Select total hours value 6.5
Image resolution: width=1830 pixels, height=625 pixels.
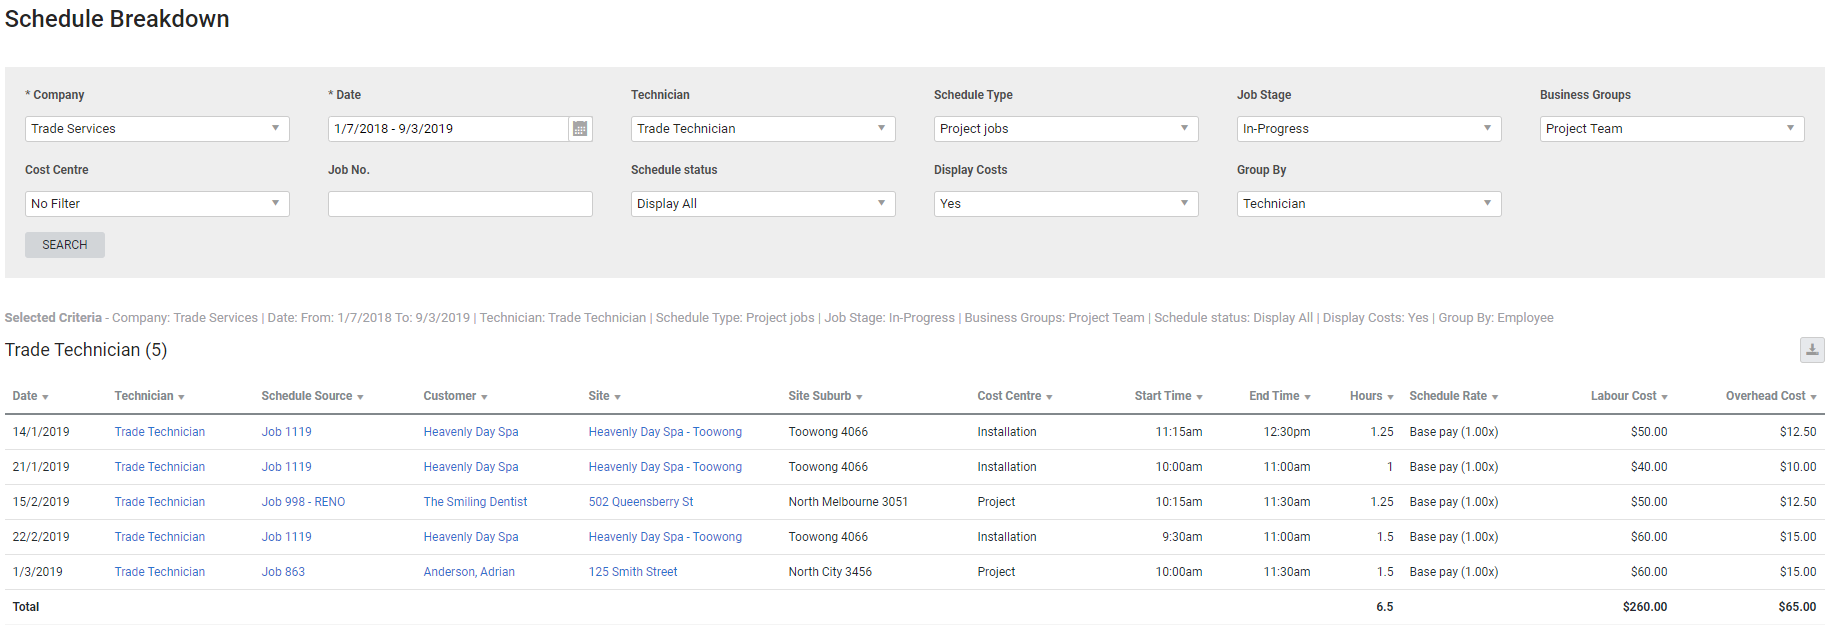1385,607
